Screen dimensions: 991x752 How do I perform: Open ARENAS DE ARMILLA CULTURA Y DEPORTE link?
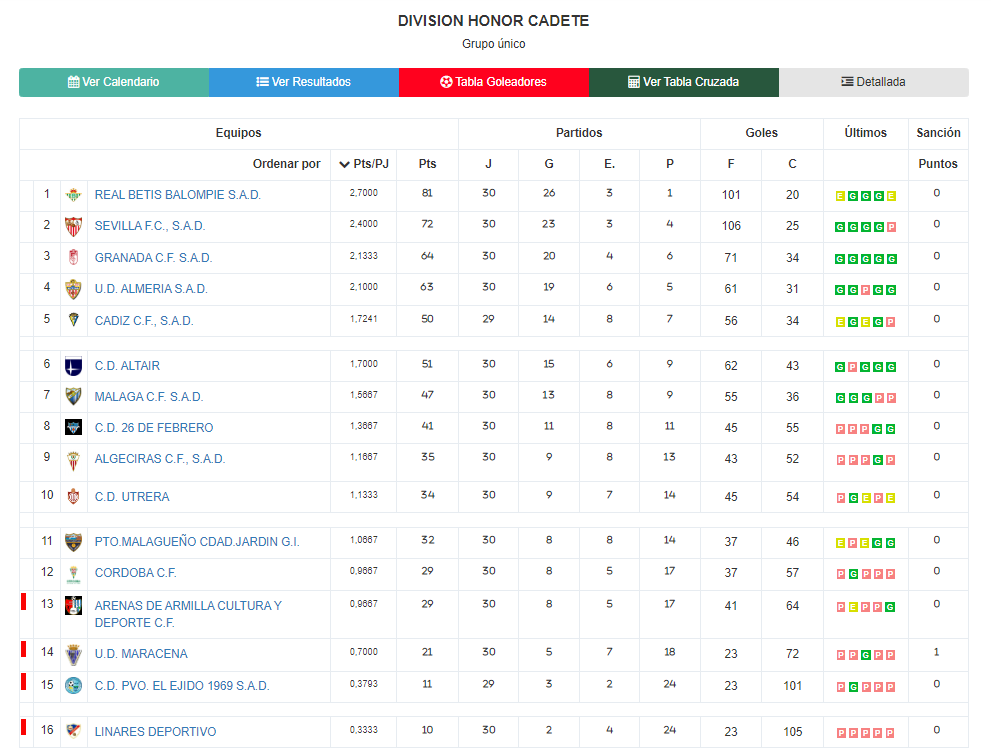coord(188,614)
